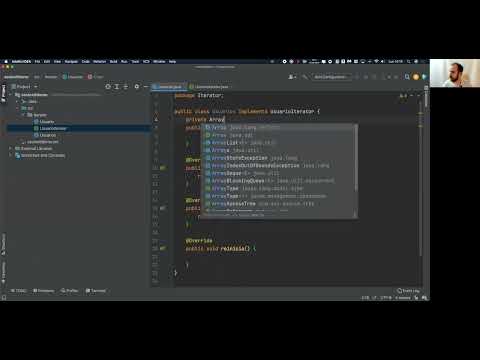Open the Build menu
The image size is (480, 360).
coord(113,62)
